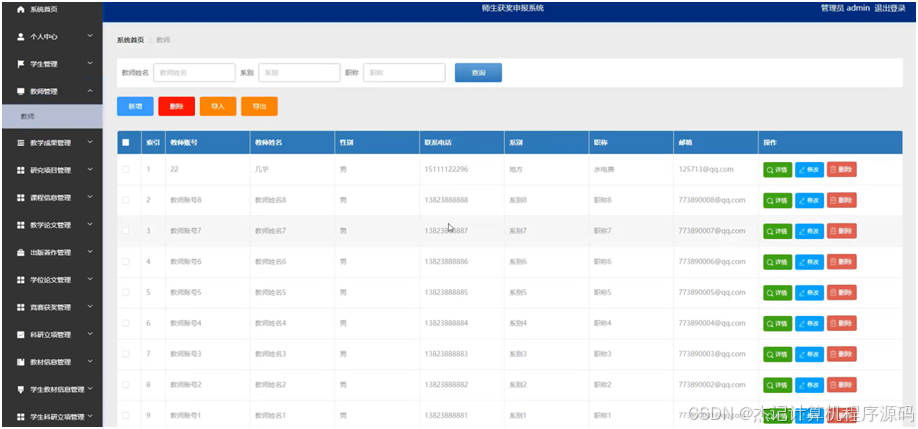918x429 pixels.
Task: Click the briefcase icon for 出版著作管理
Action: click(20, 253)
